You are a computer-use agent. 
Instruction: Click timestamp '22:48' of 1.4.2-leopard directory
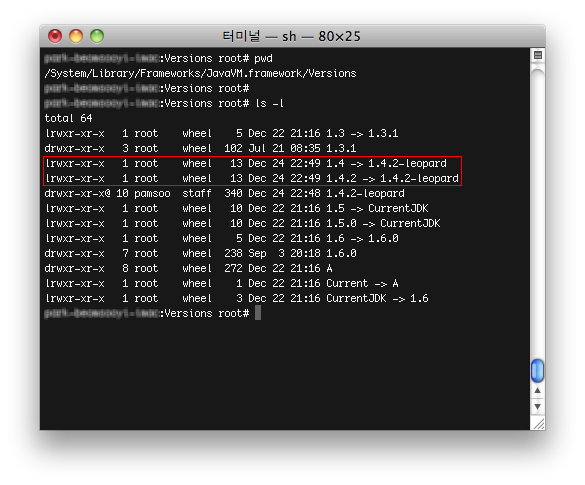point(305,193)
